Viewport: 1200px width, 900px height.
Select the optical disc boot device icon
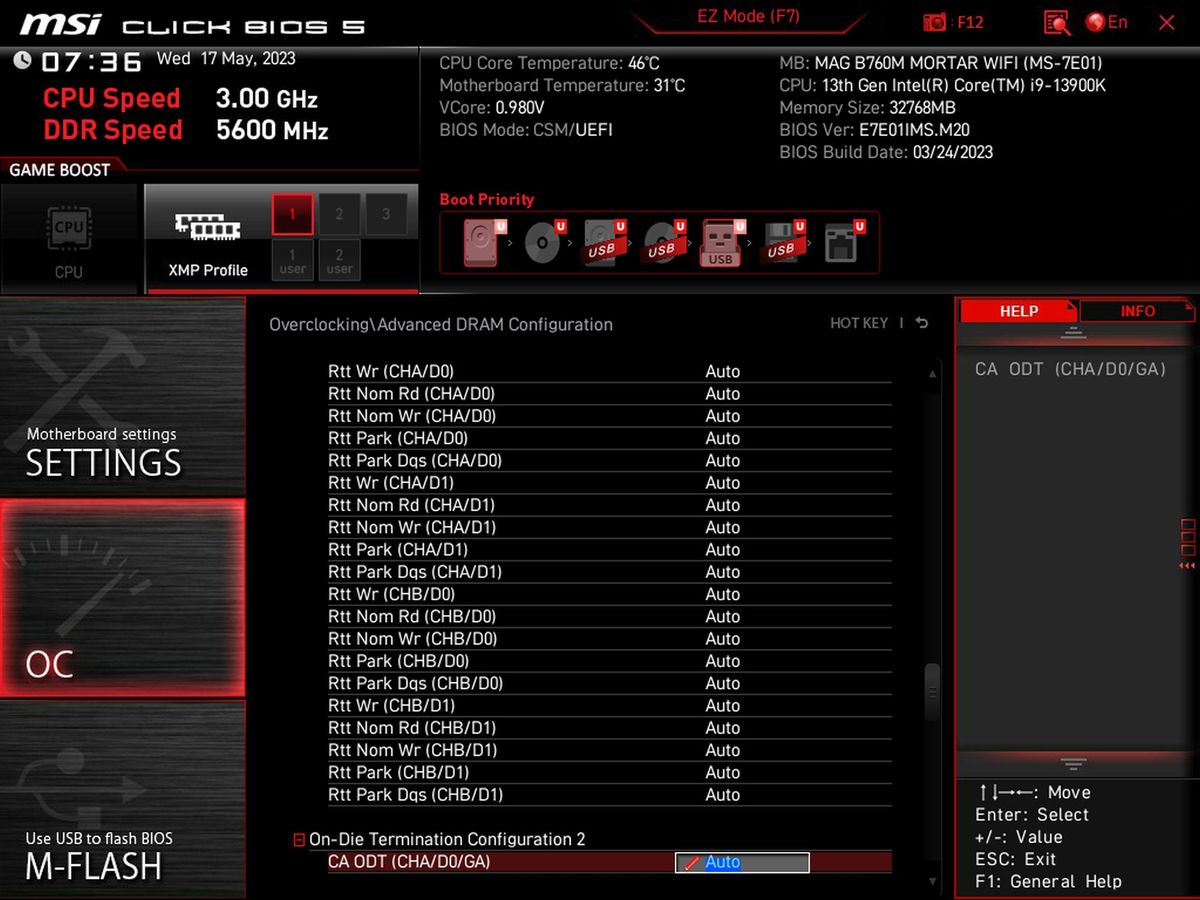coord(543,243)
